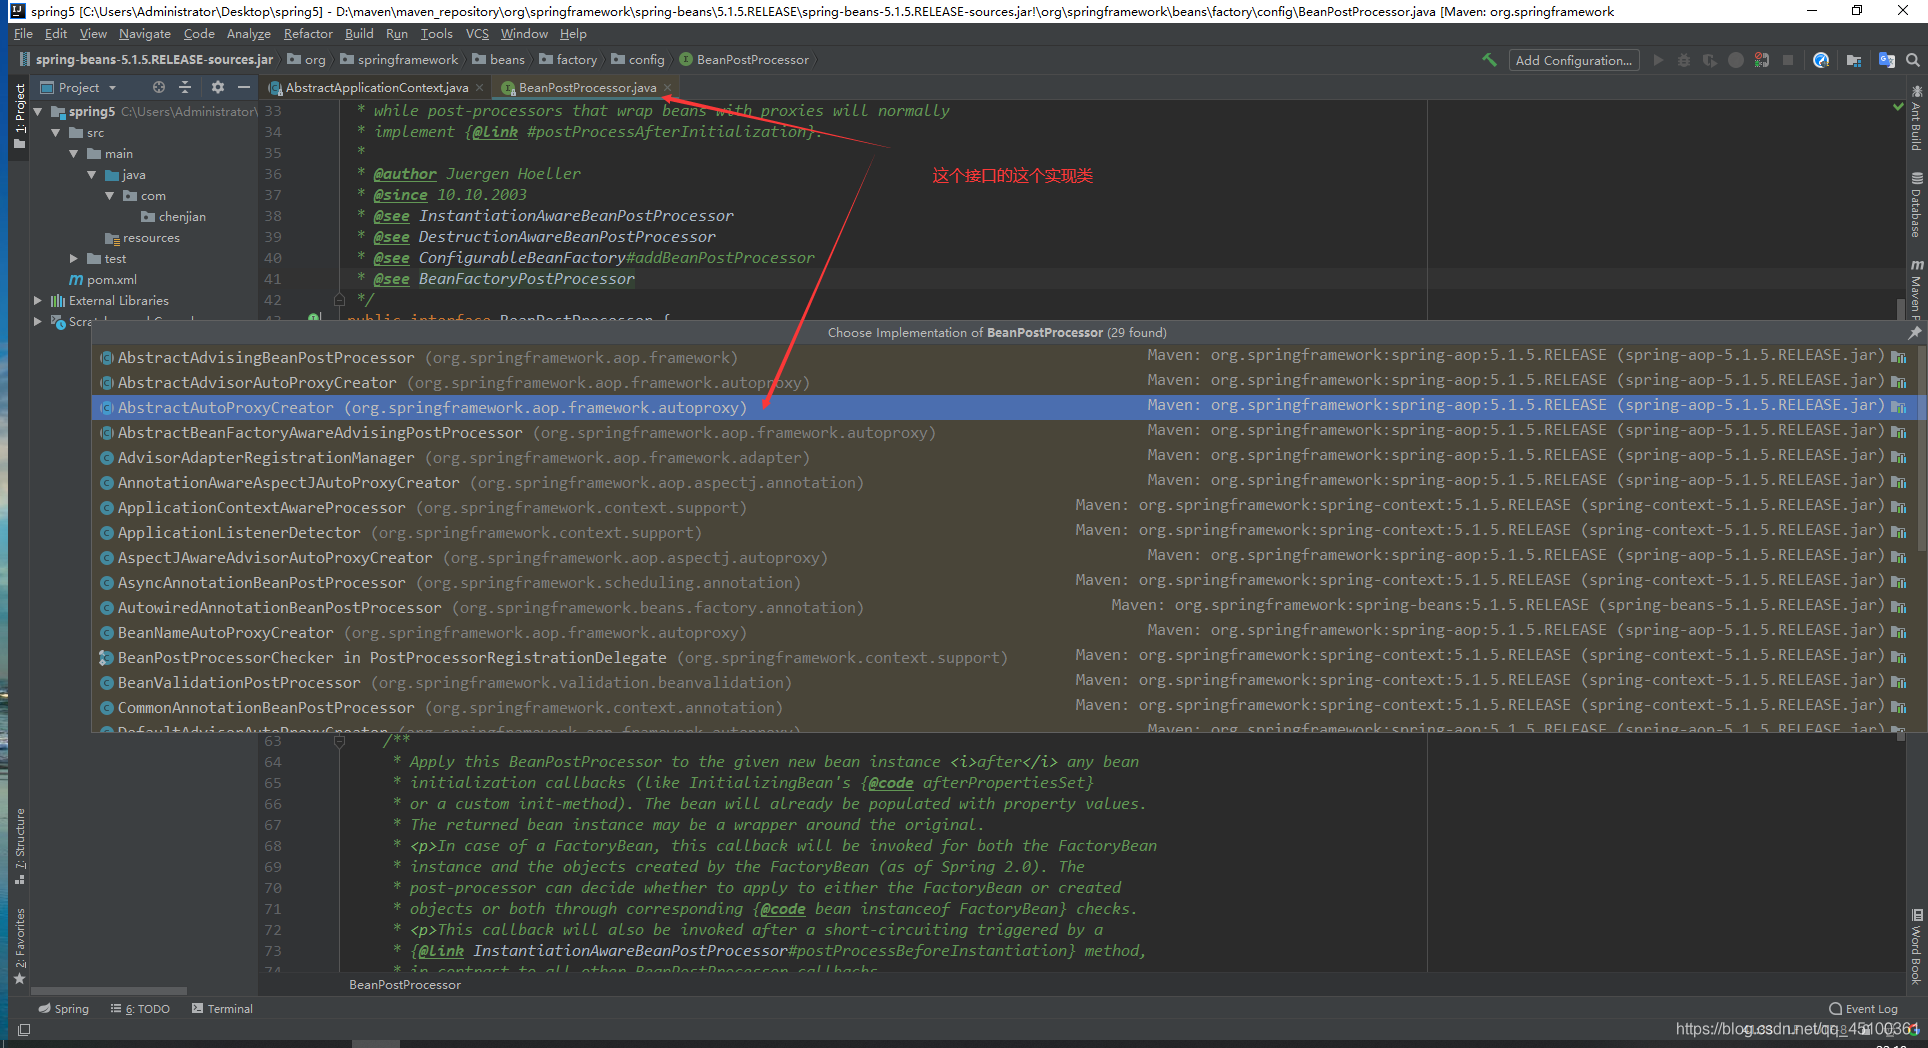Click the implementations popup vertical scrollbar

[x=1922, y=450]
